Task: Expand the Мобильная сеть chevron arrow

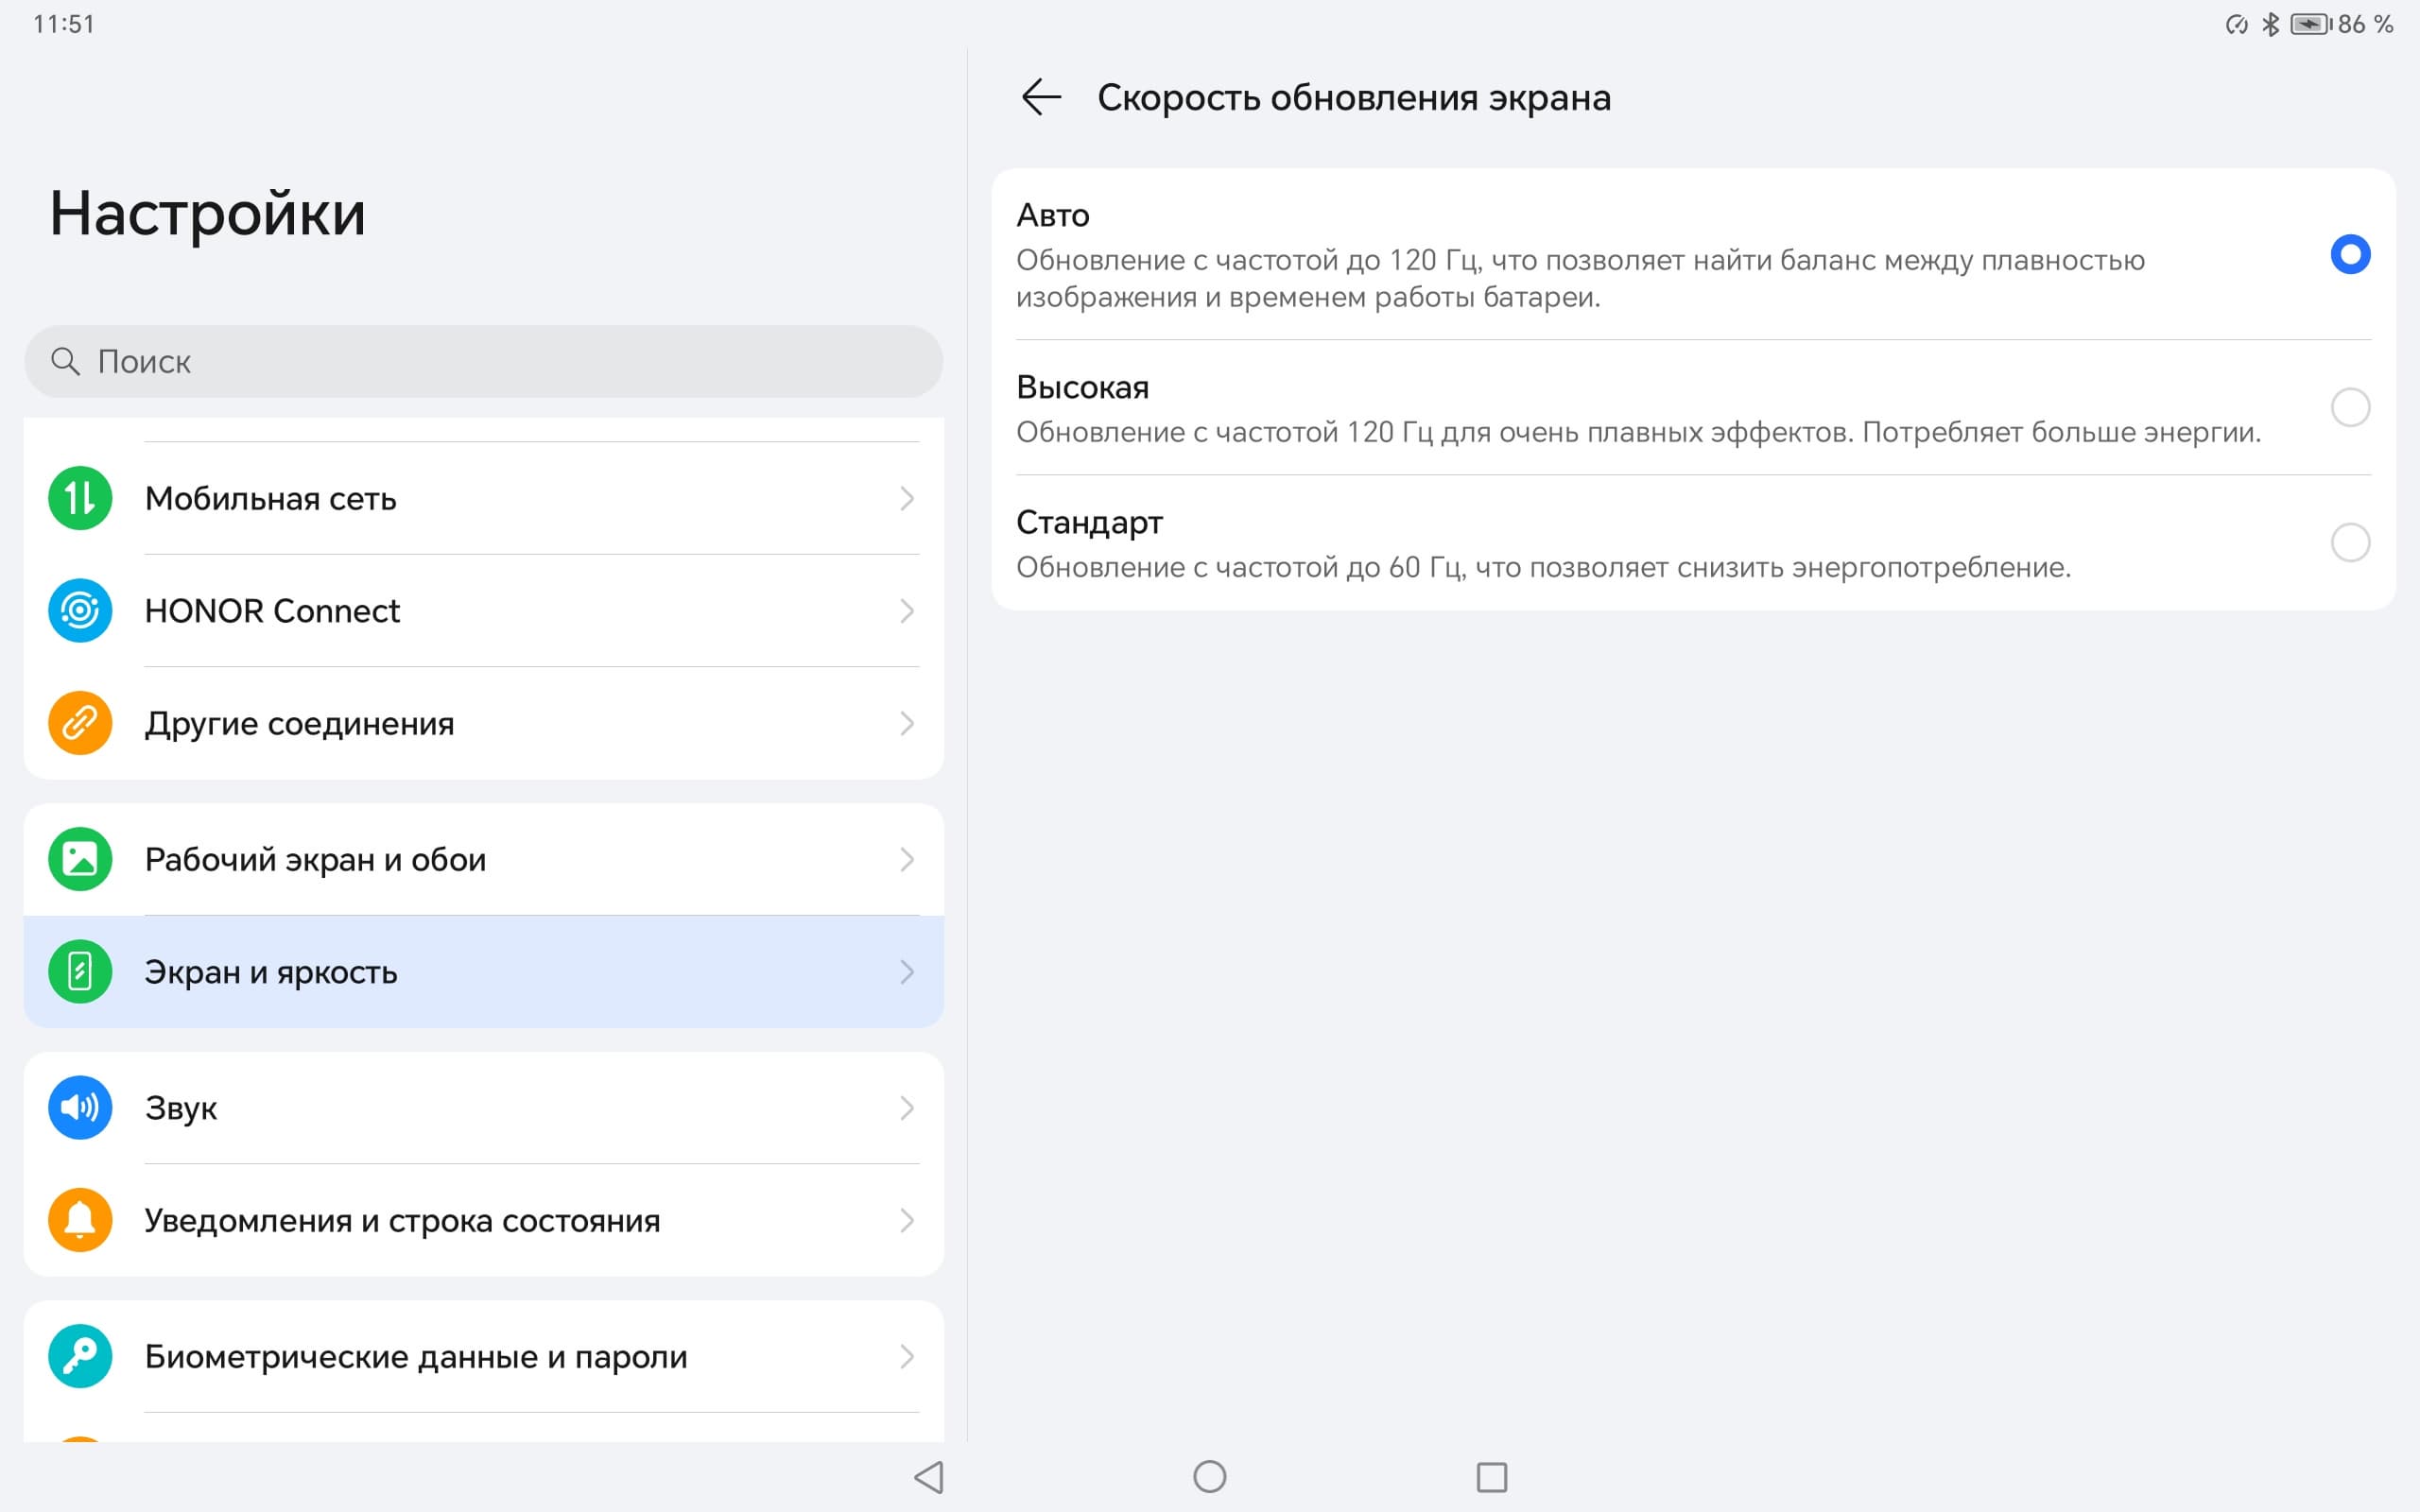Action: pos(906,498)
